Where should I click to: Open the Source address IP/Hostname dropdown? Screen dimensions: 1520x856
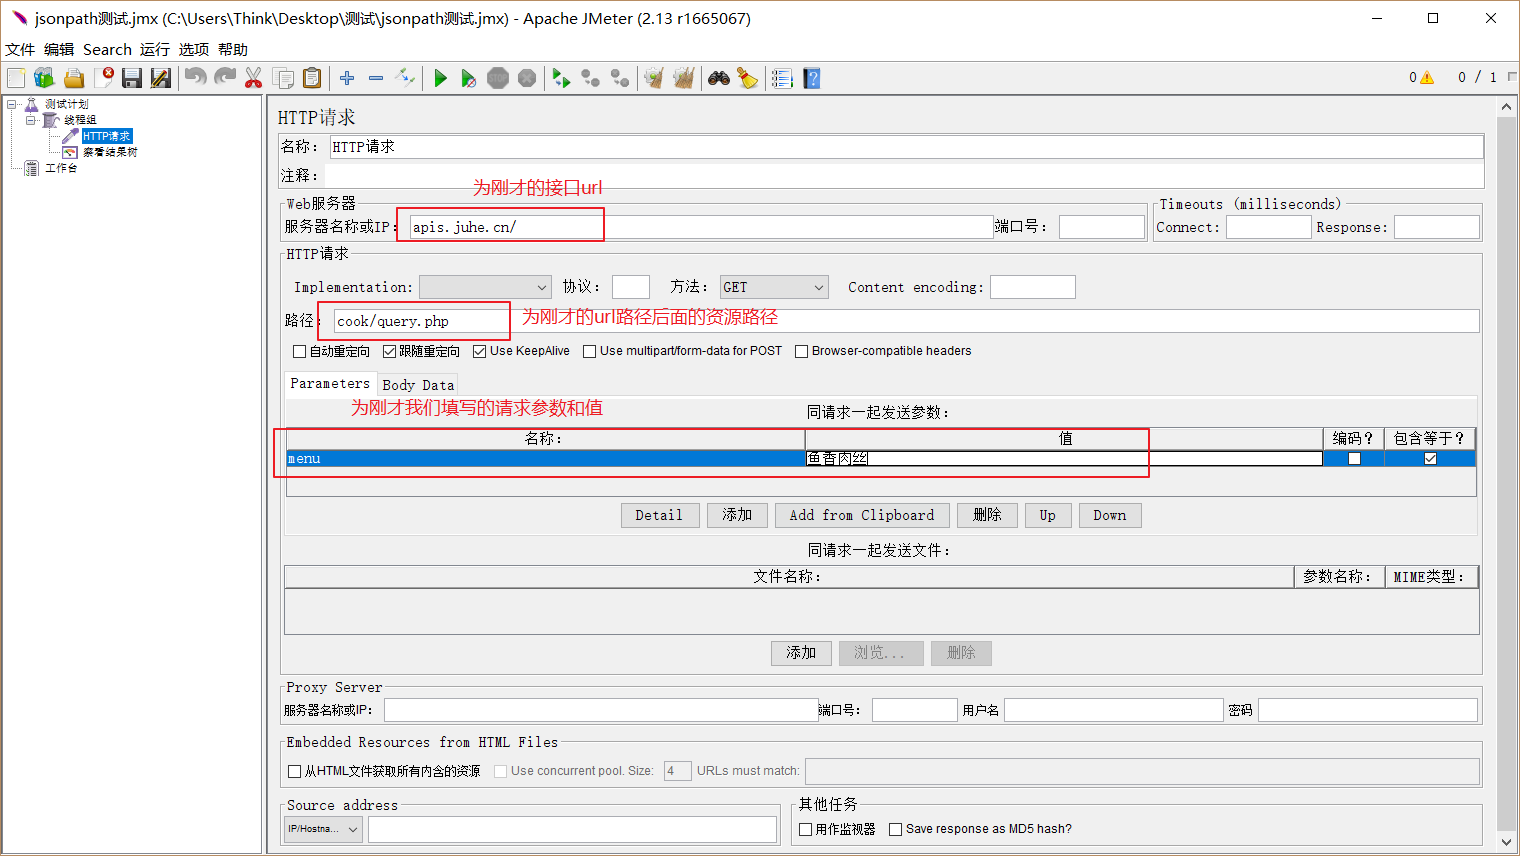(x=323, y=829)
